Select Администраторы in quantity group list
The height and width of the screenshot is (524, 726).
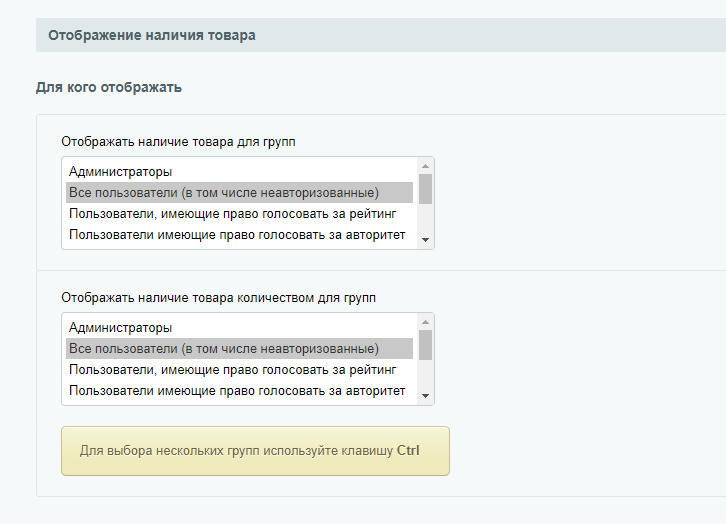tap(239, 328)
